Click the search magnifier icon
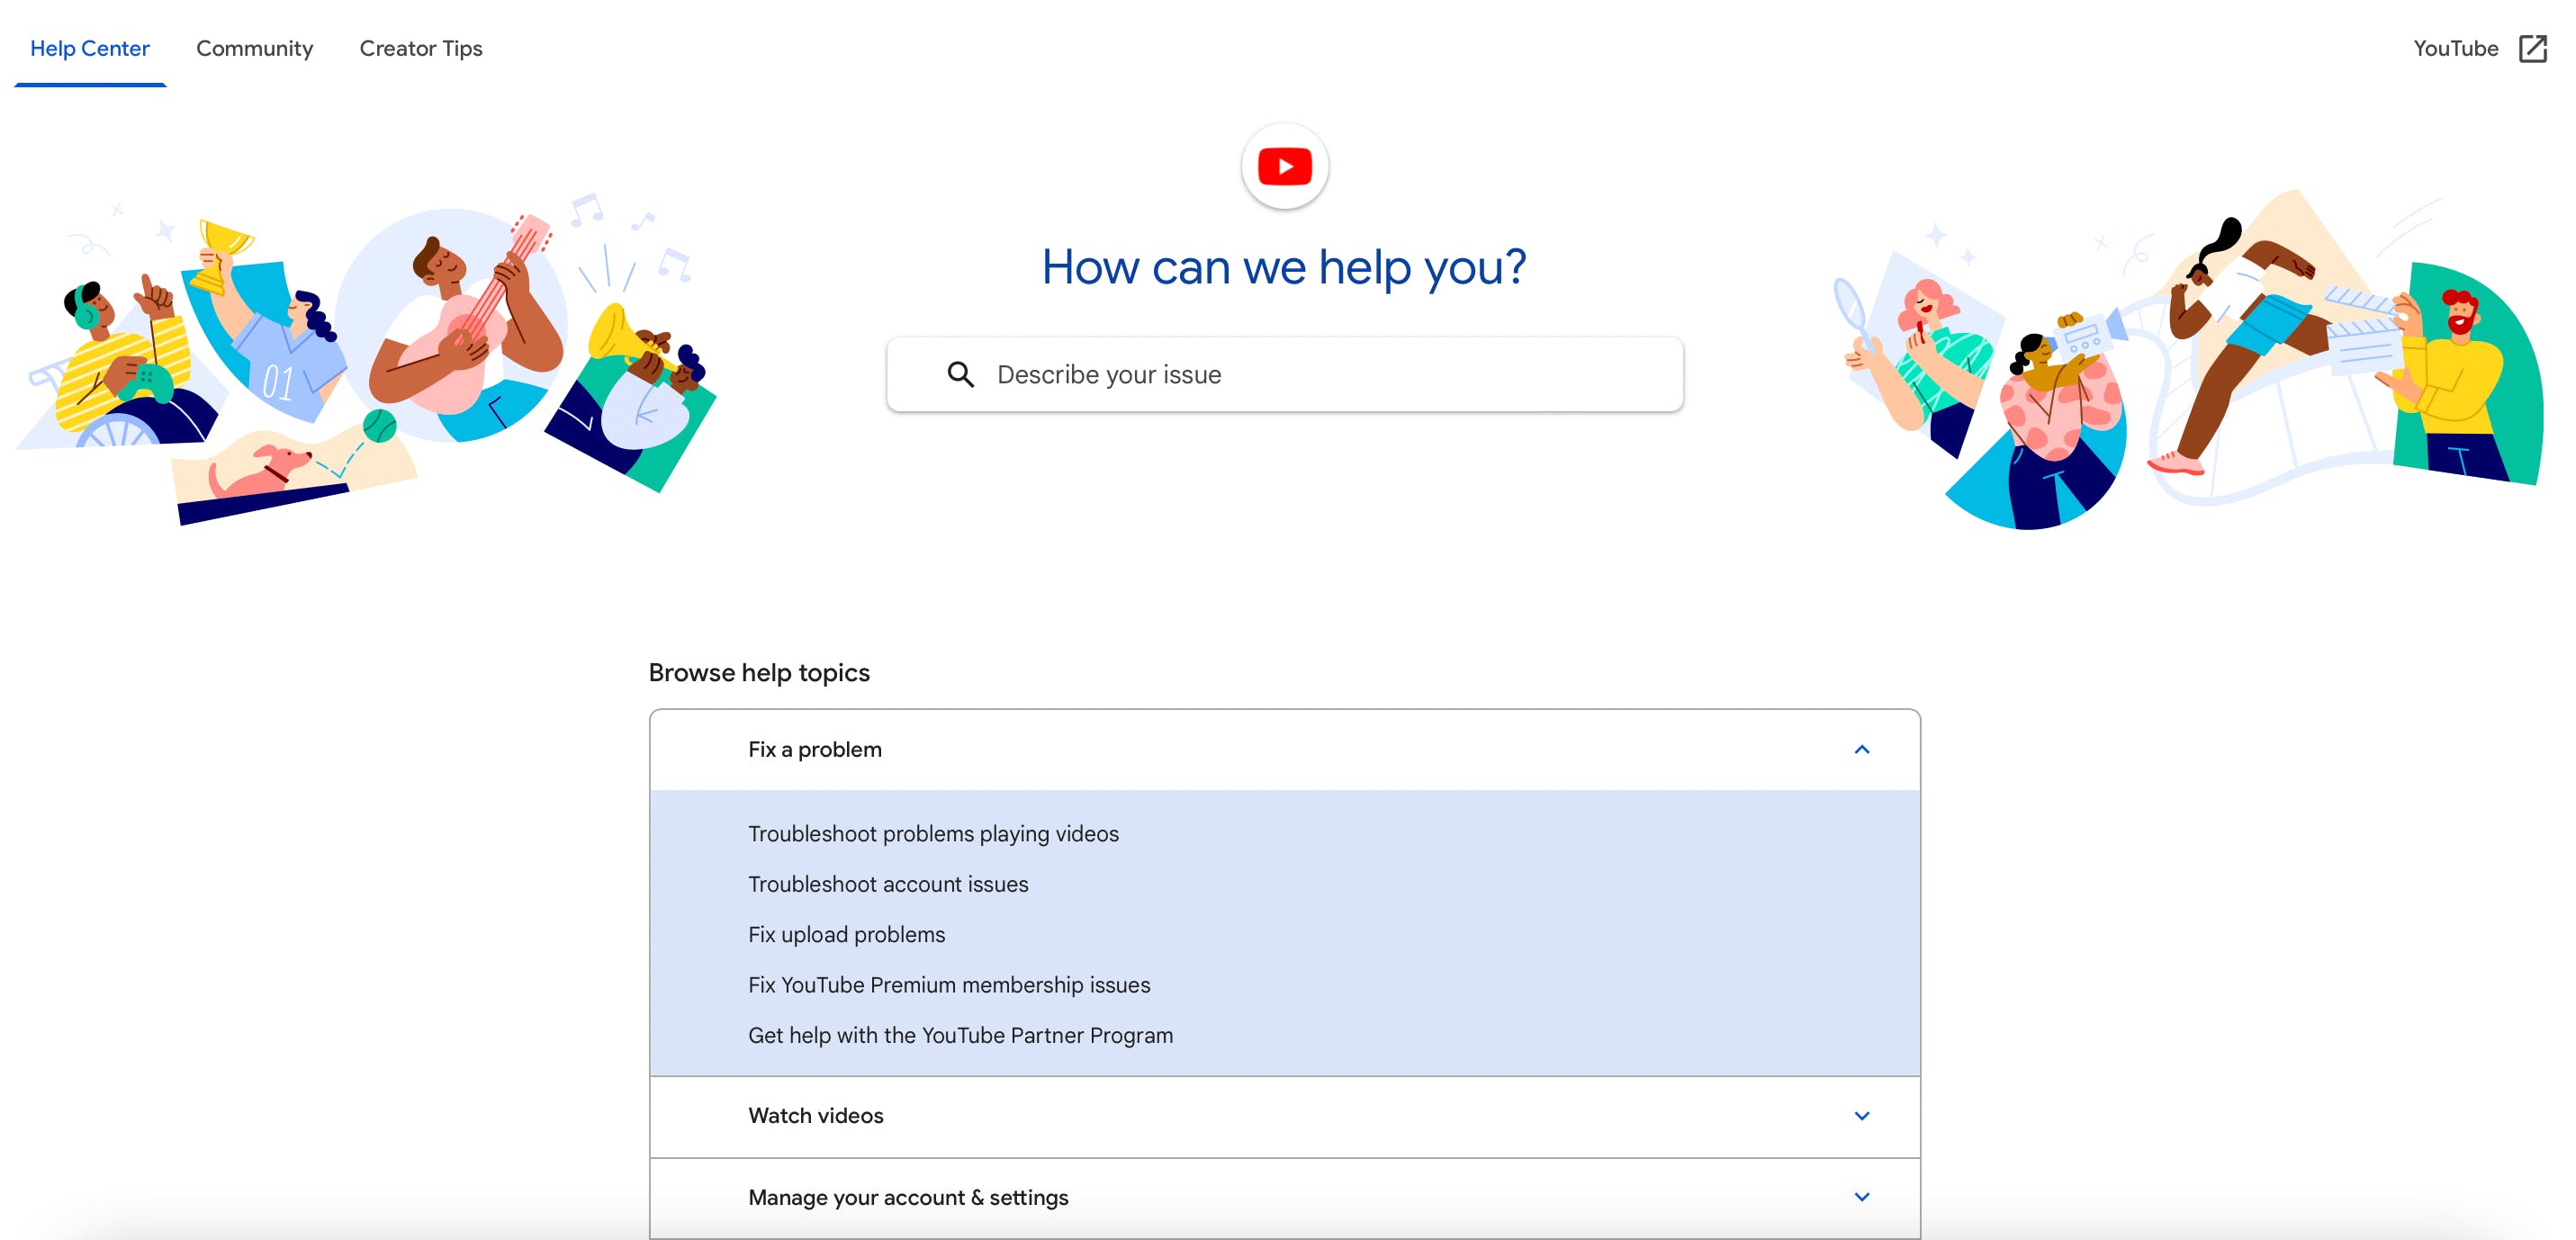The height and width of the screenshot is (1240, 2576). coord(960,375)
